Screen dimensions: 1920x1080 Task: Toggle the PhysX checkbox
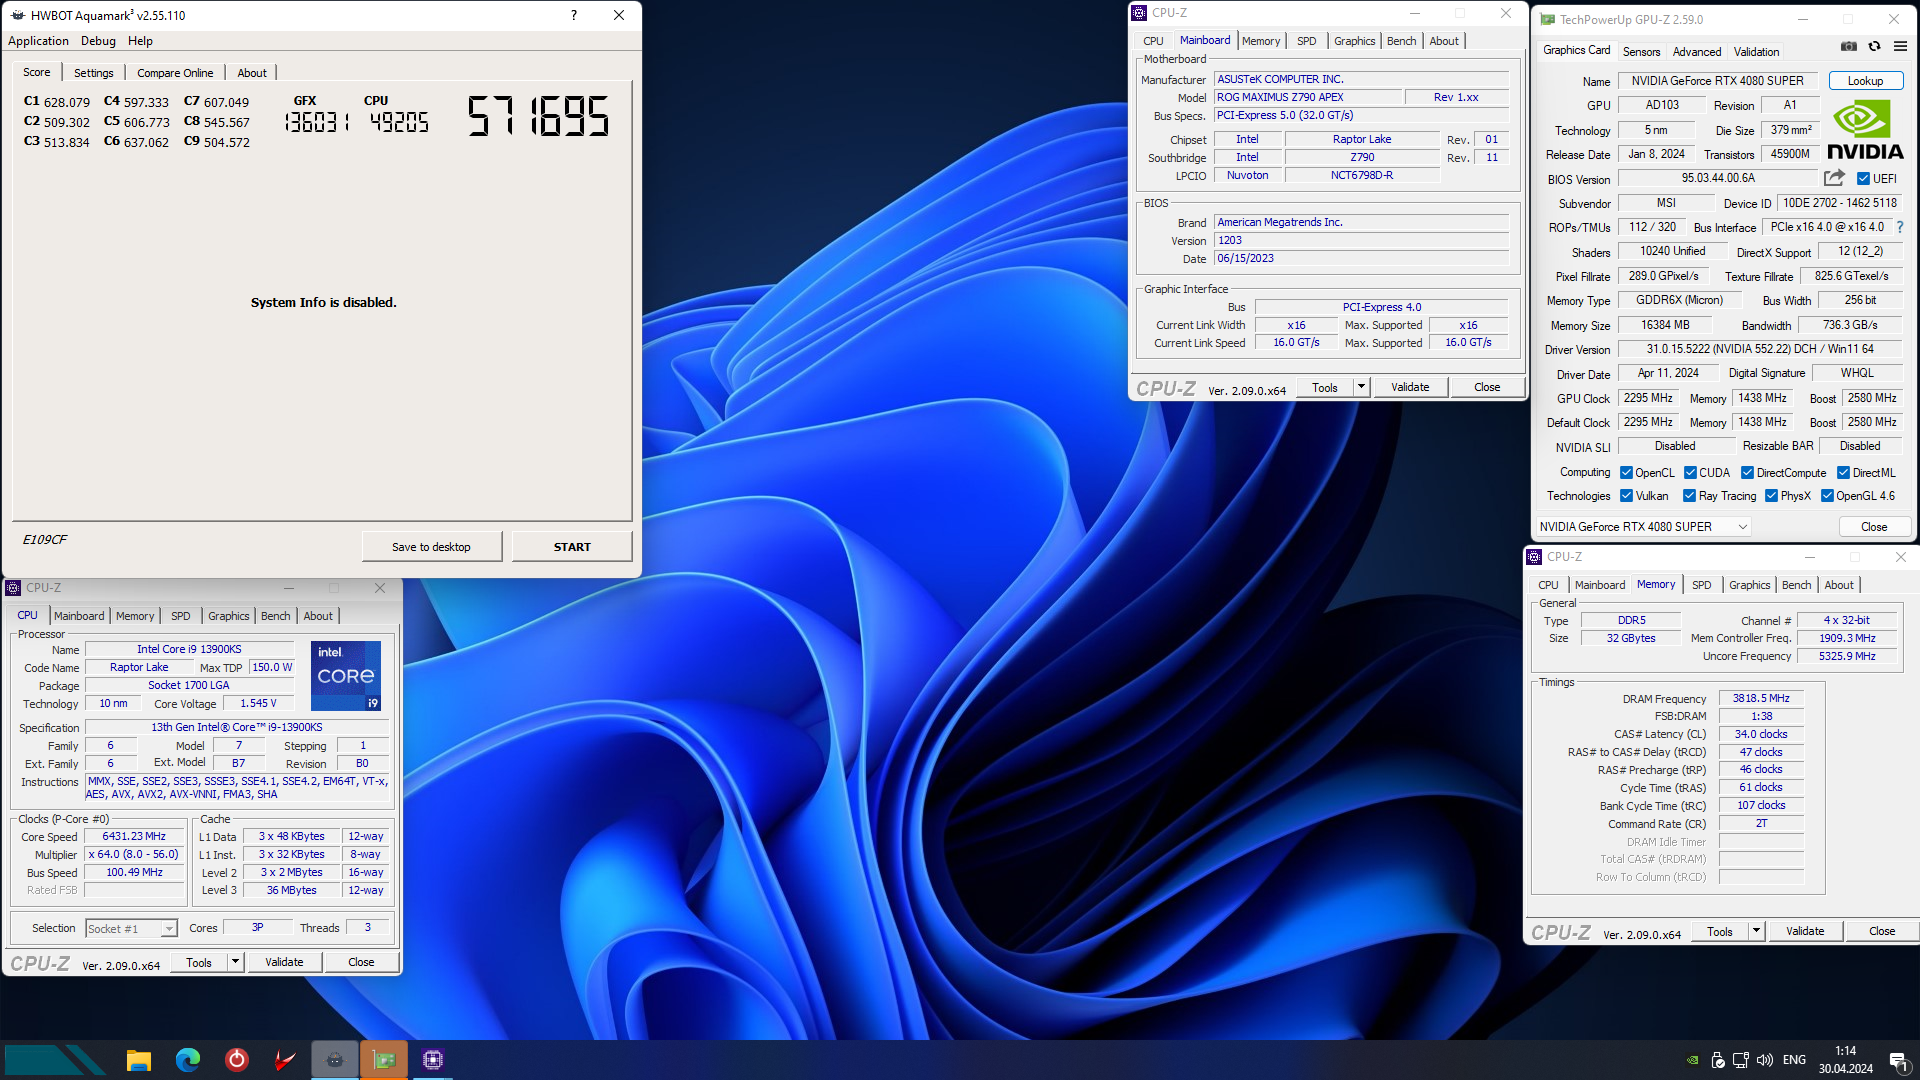[1771, 496]
